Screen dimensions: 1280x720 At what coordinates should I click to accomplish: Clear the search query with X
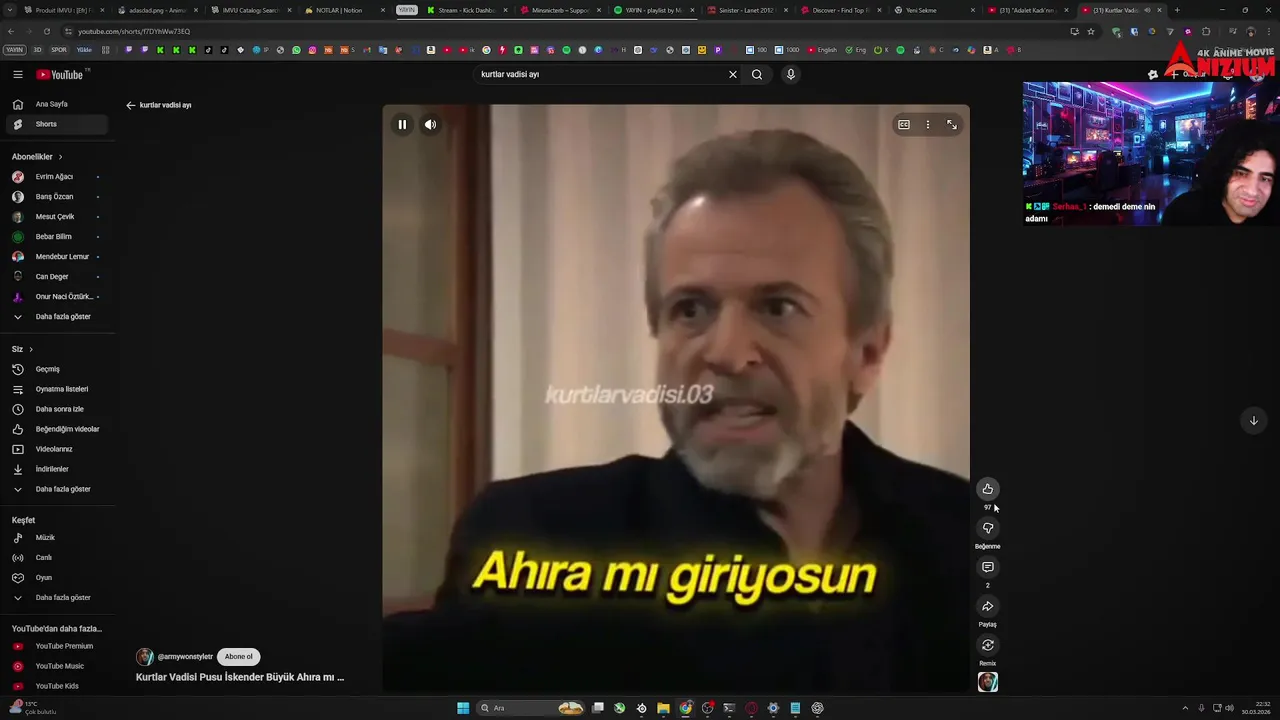pos(732,74)
